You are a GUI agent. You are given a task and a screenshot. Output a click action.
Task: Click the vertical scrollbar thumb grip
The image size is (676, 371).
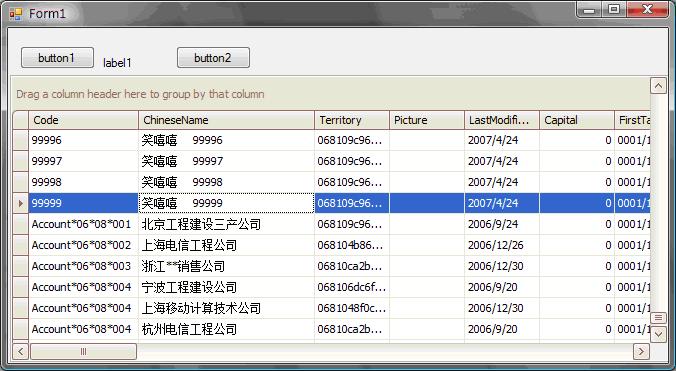click(x=658, y=318)
